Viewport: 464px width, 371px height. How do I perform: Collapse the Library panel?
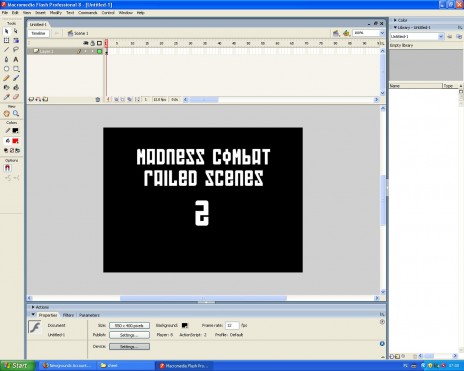point(395,27)
